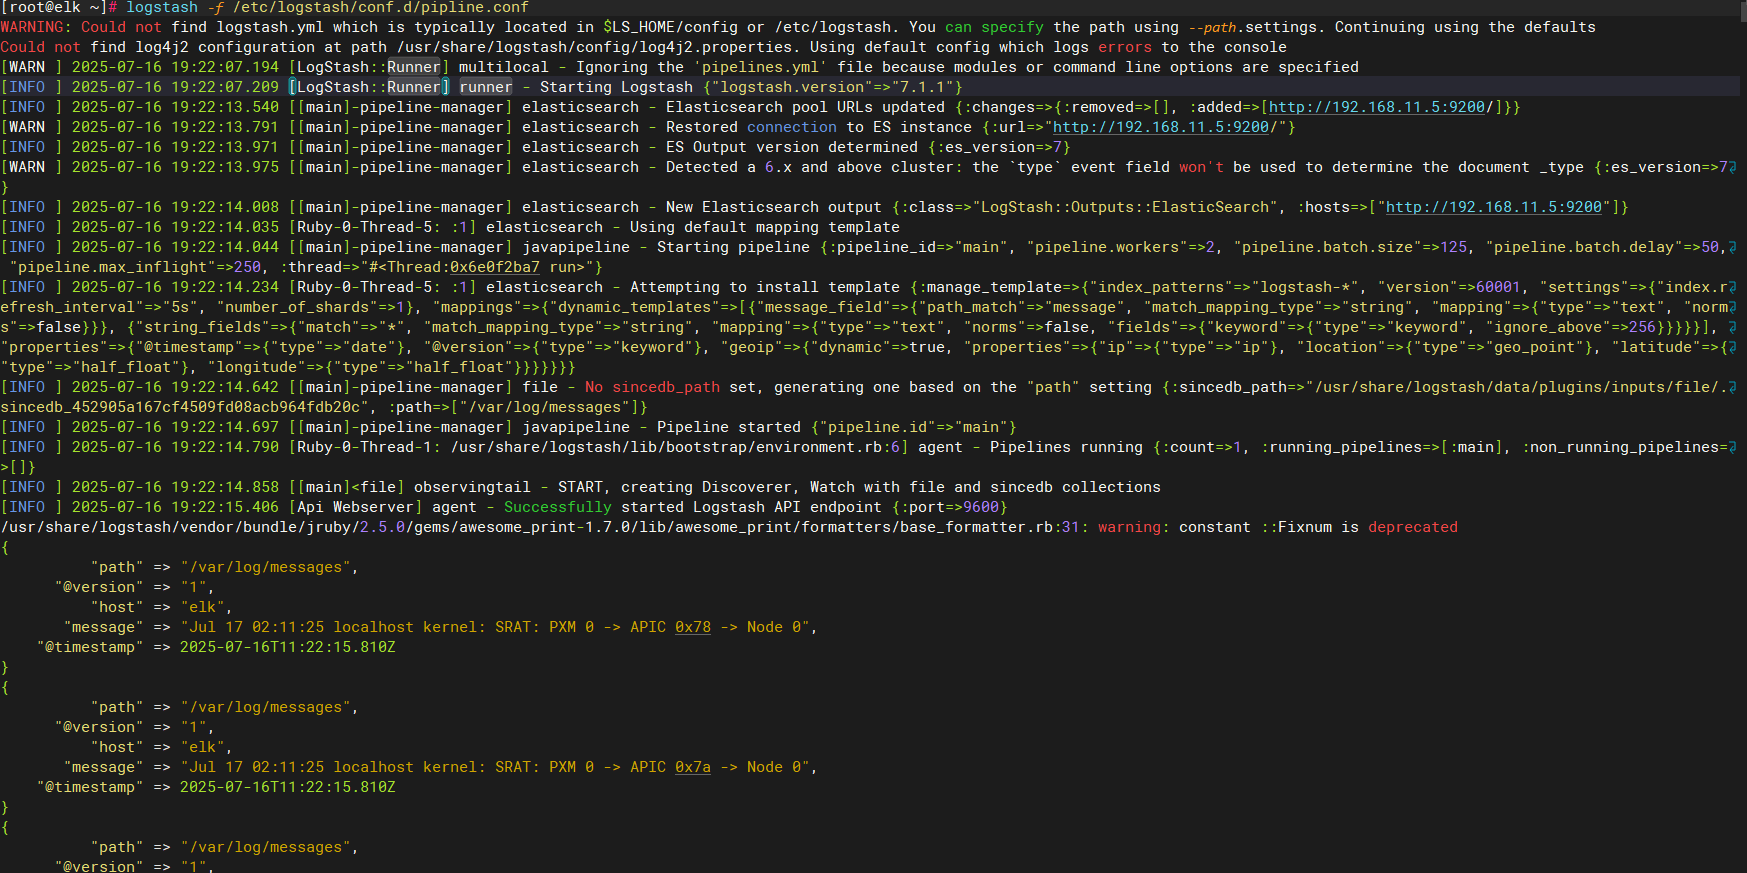Screen dimensions: 1747x873
Task: Click the highlighted 'runner' word
Action: pyautogui.click(x=485, y=87)
